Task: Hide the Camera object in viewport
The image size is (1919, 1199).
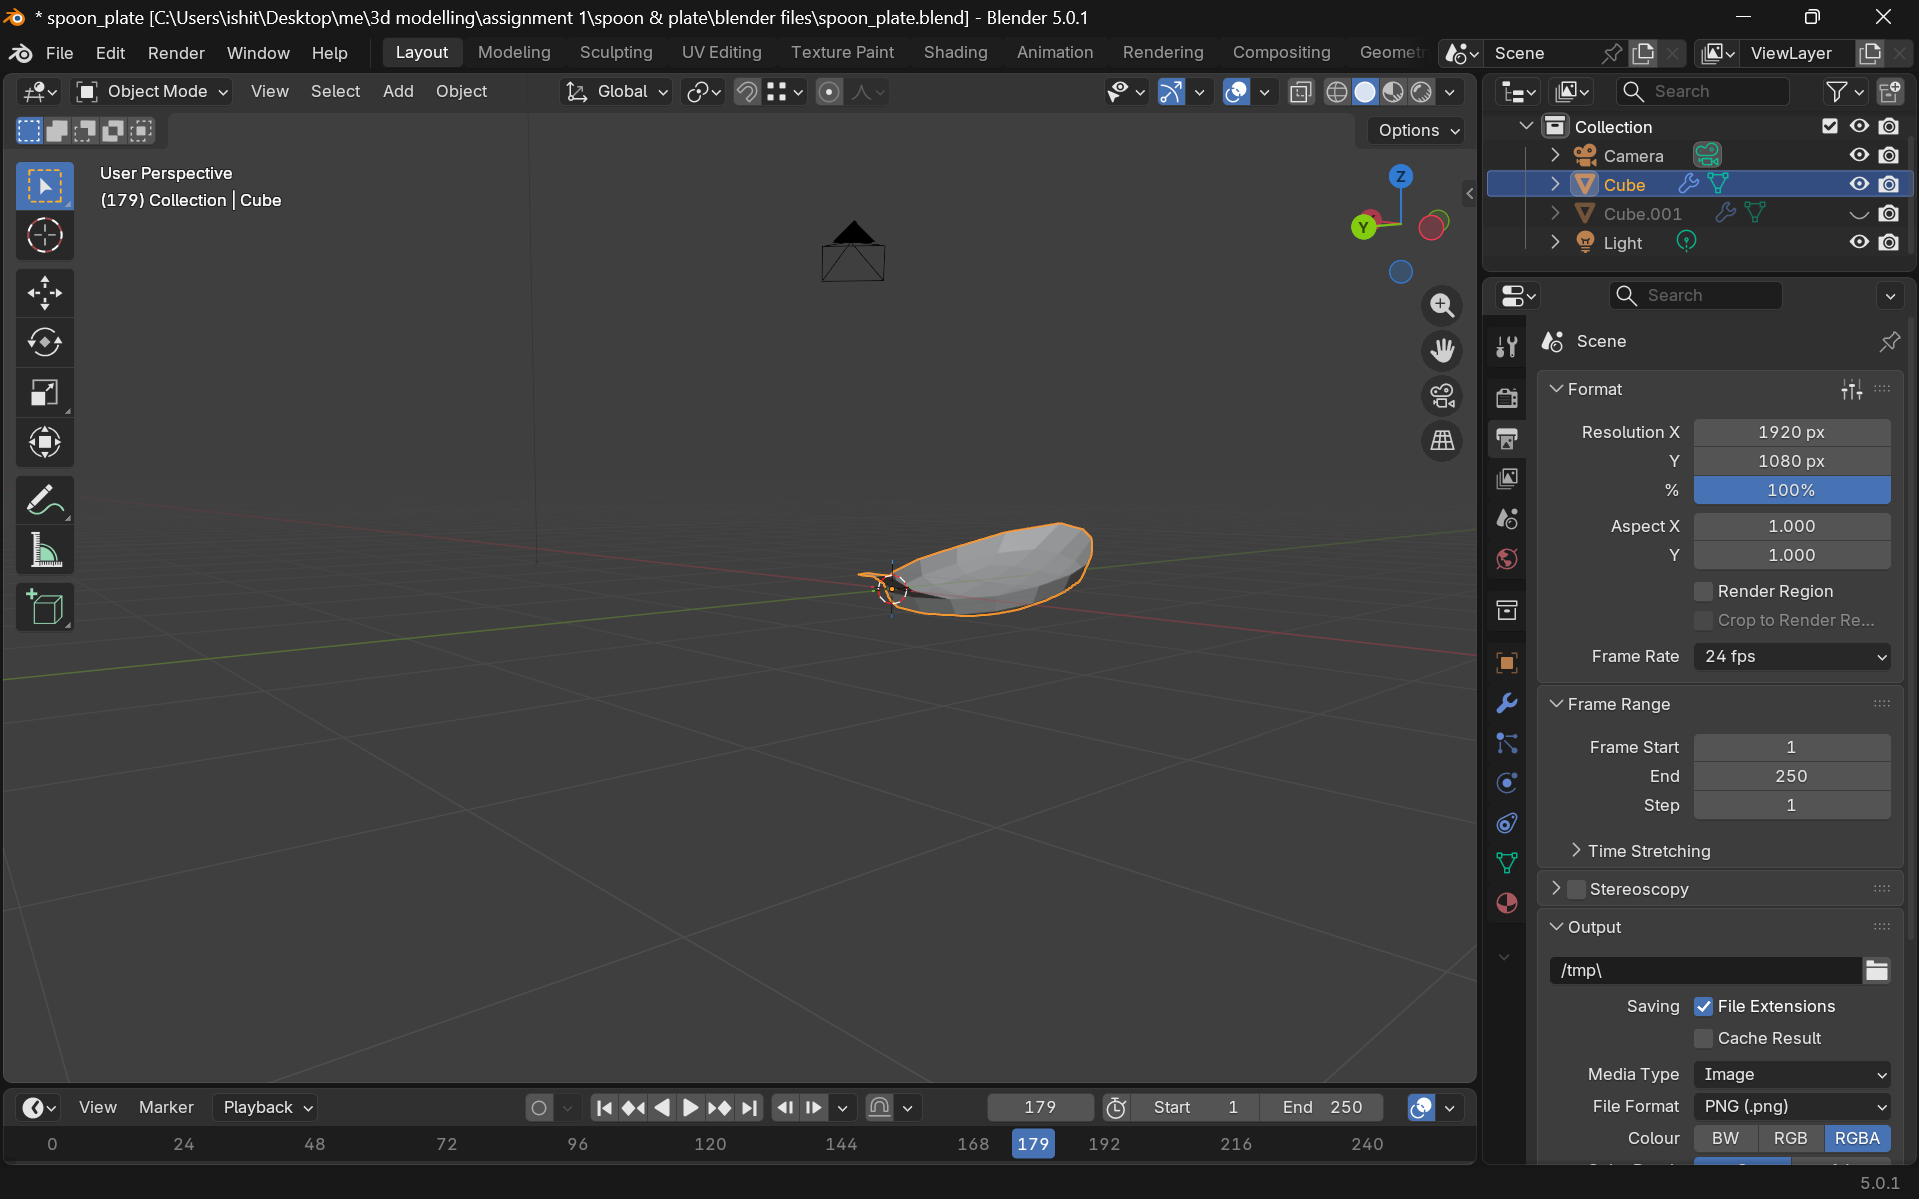Action: point(1859,155)
